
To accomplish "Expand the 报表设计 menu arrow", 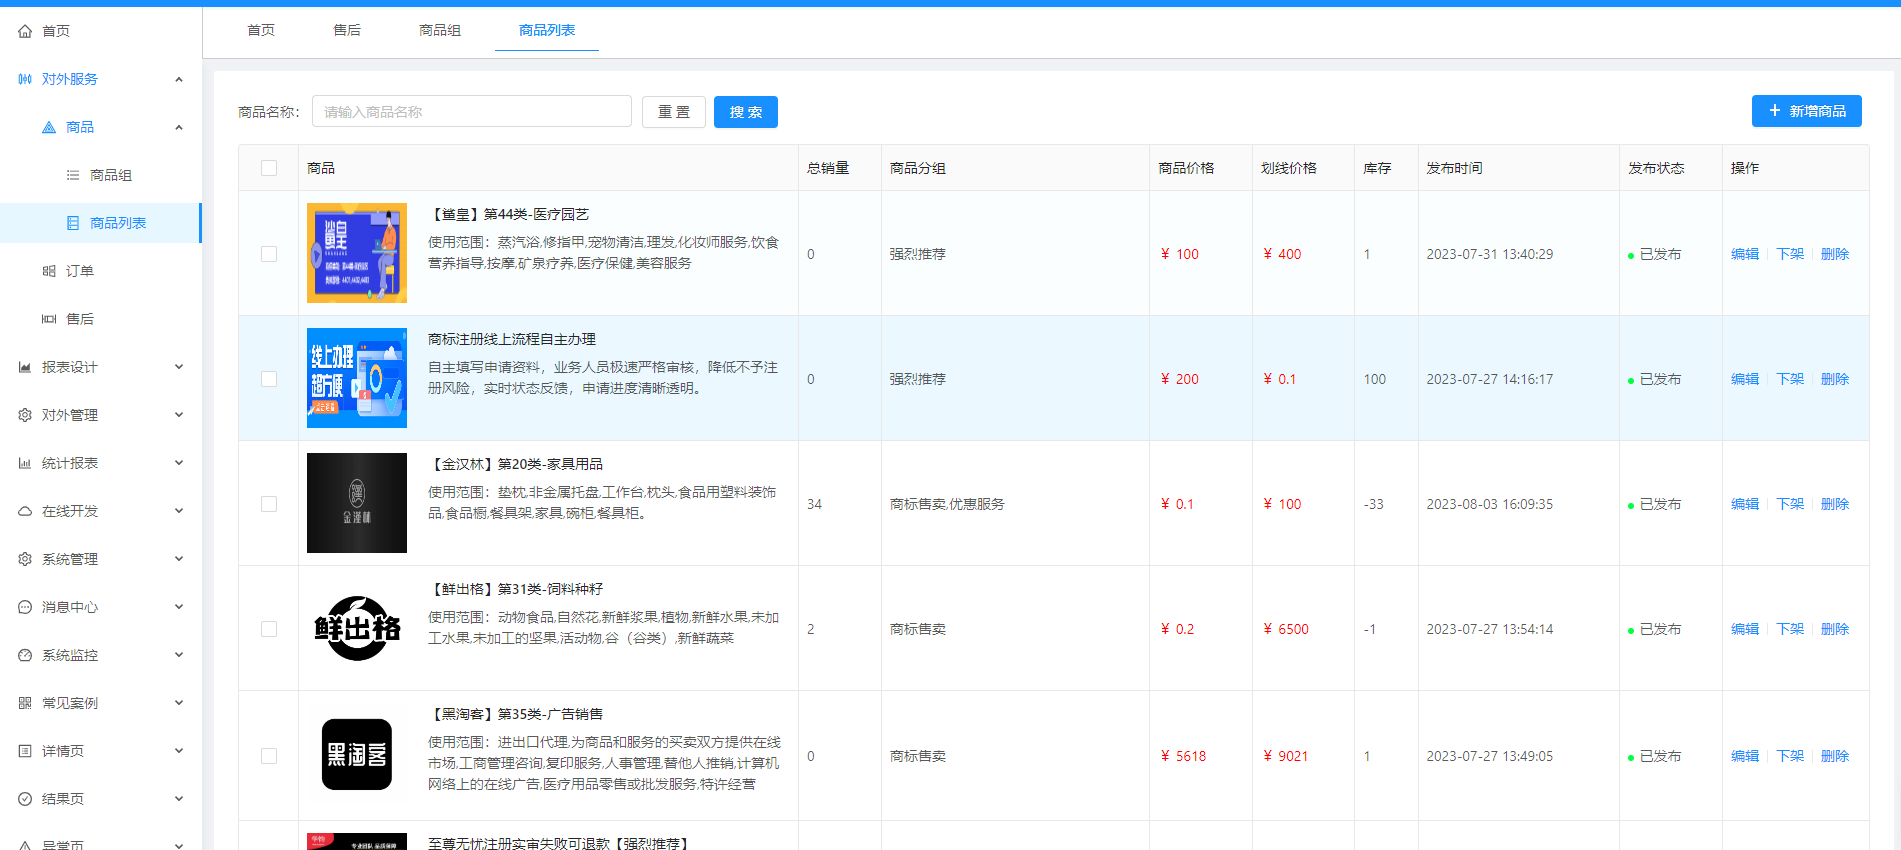I will [179, 367].
